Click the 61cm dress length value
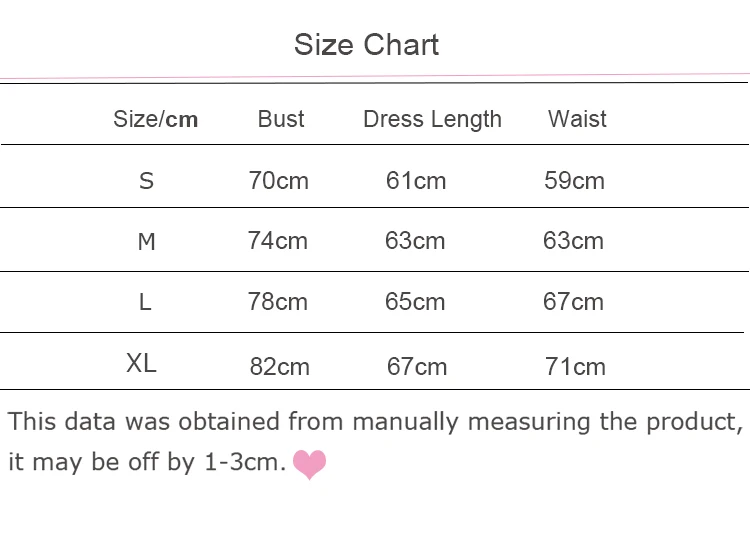 tap(416, 181)
